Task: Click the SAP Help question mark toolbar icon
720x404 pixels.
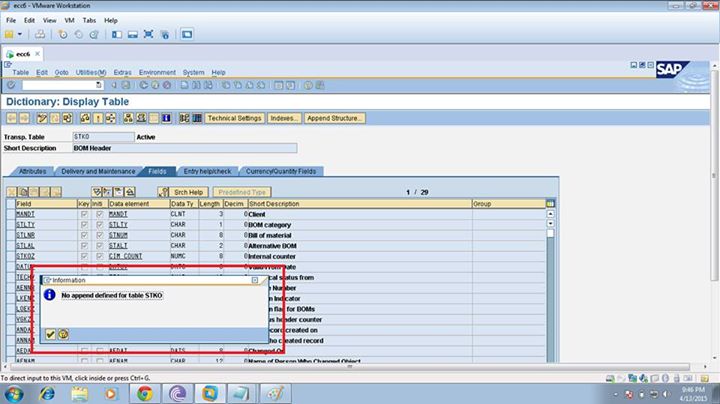Action: pos(308,85)
